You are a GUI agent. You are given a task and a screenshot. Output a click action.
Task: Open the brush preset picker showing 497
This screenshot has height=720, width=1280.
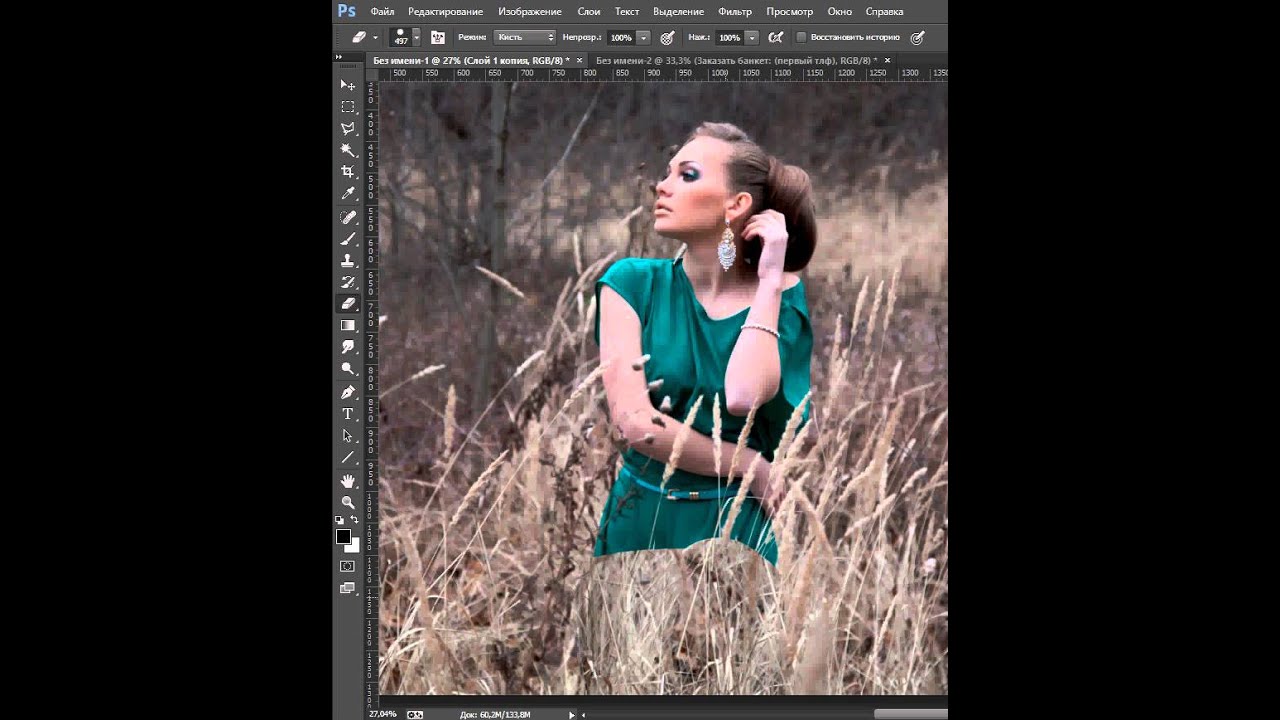click(405, 37)
